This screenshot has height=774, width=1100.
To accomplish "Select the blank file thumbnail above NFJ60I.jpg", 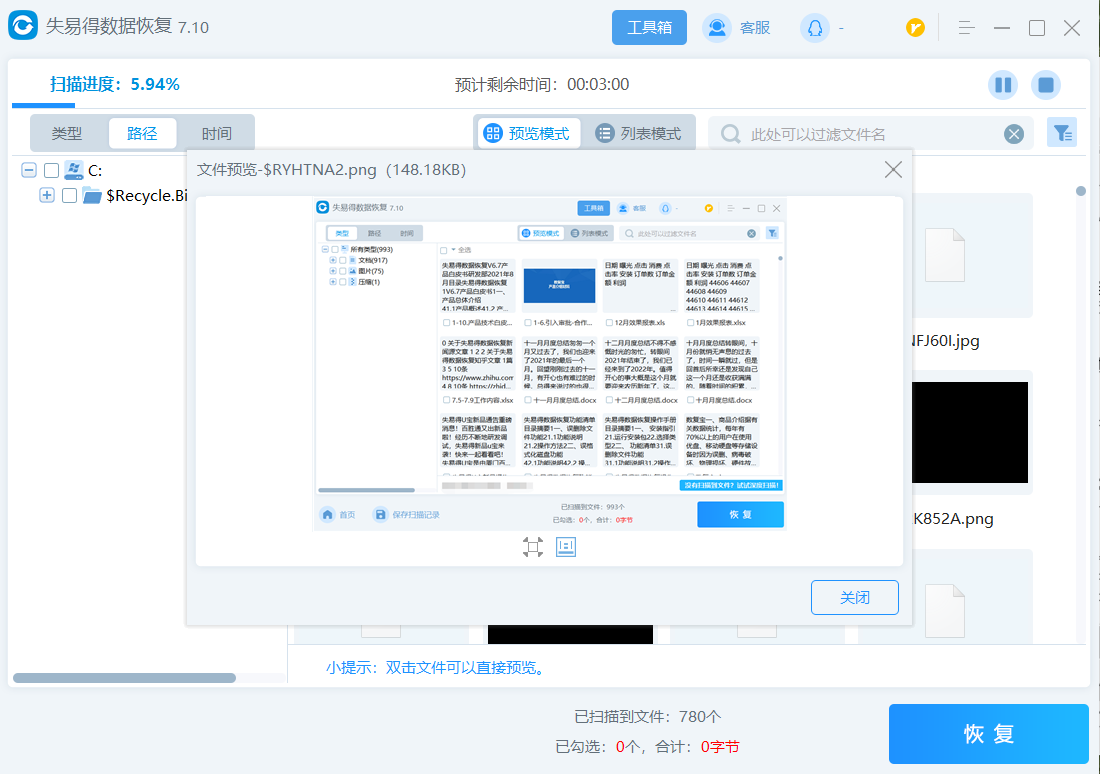I will [x=945, y=255].
